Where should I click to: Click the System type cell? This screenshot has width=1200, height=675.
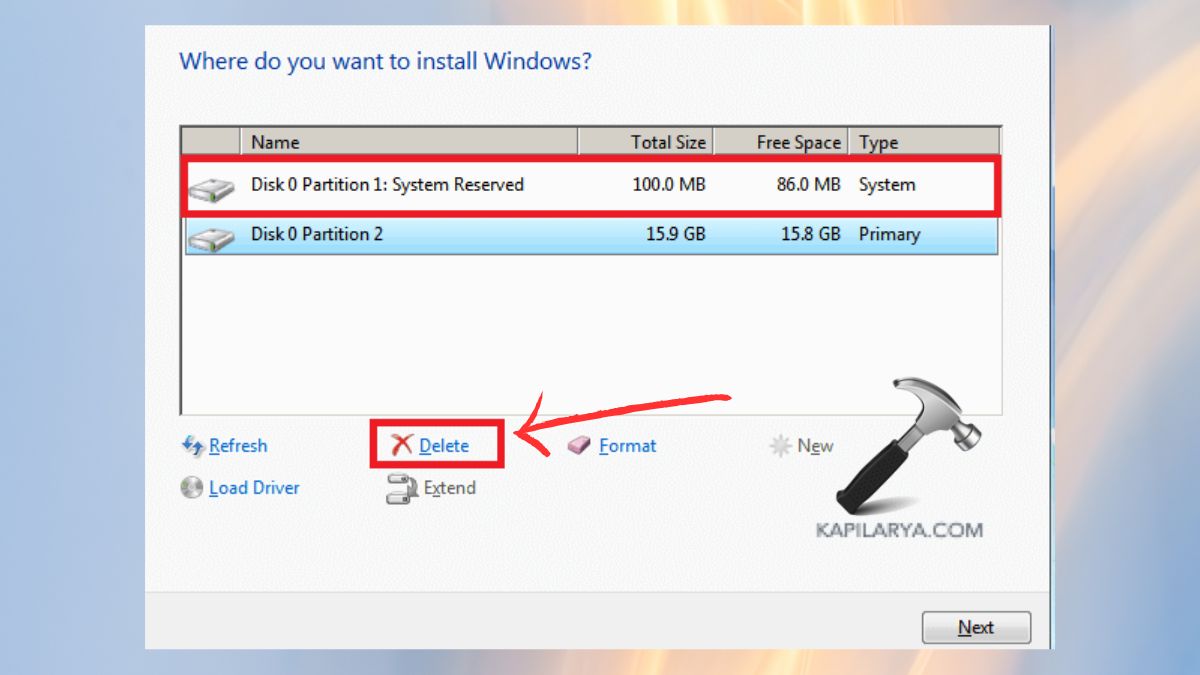[x=887, y=185]
